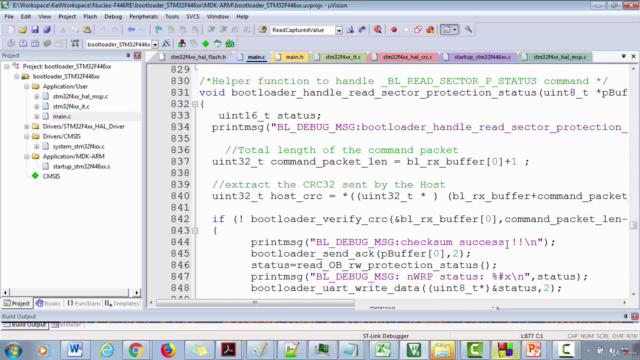Screen dimensions: 640x360
Task: Open the Pack Installer icon
Action: pos(230,44)
